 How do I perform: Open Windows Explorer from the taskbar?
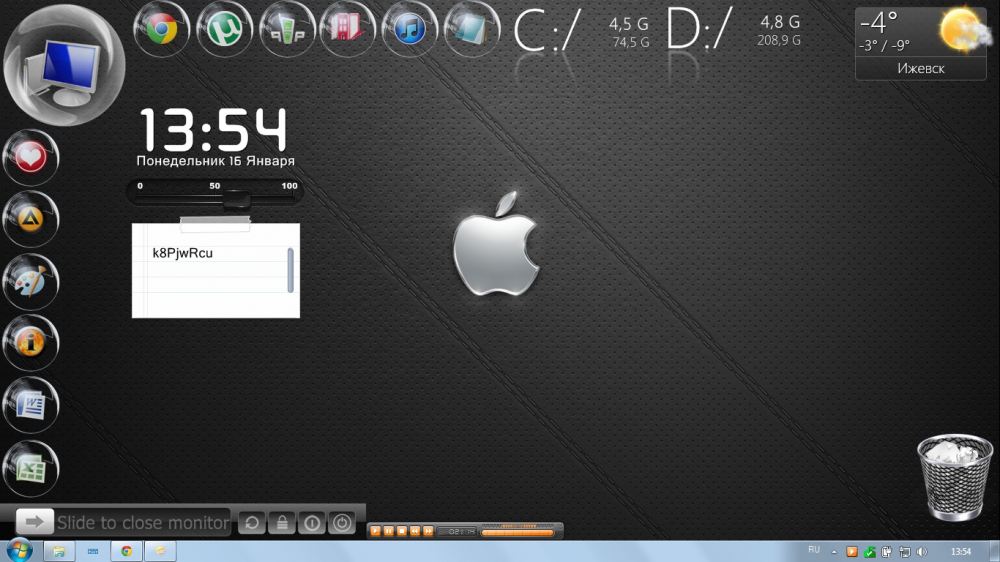click(x=59, y=551)
